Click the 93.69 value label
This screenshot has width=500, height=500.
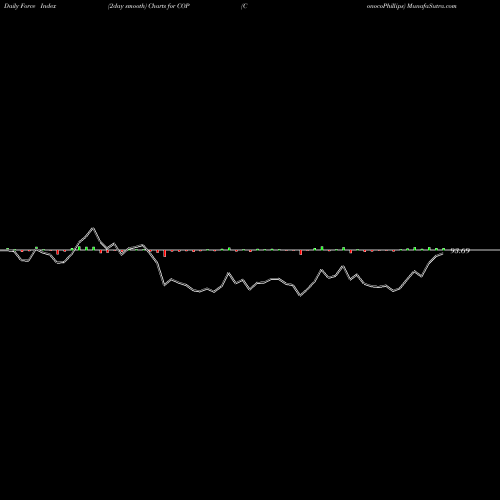[460, 251]
